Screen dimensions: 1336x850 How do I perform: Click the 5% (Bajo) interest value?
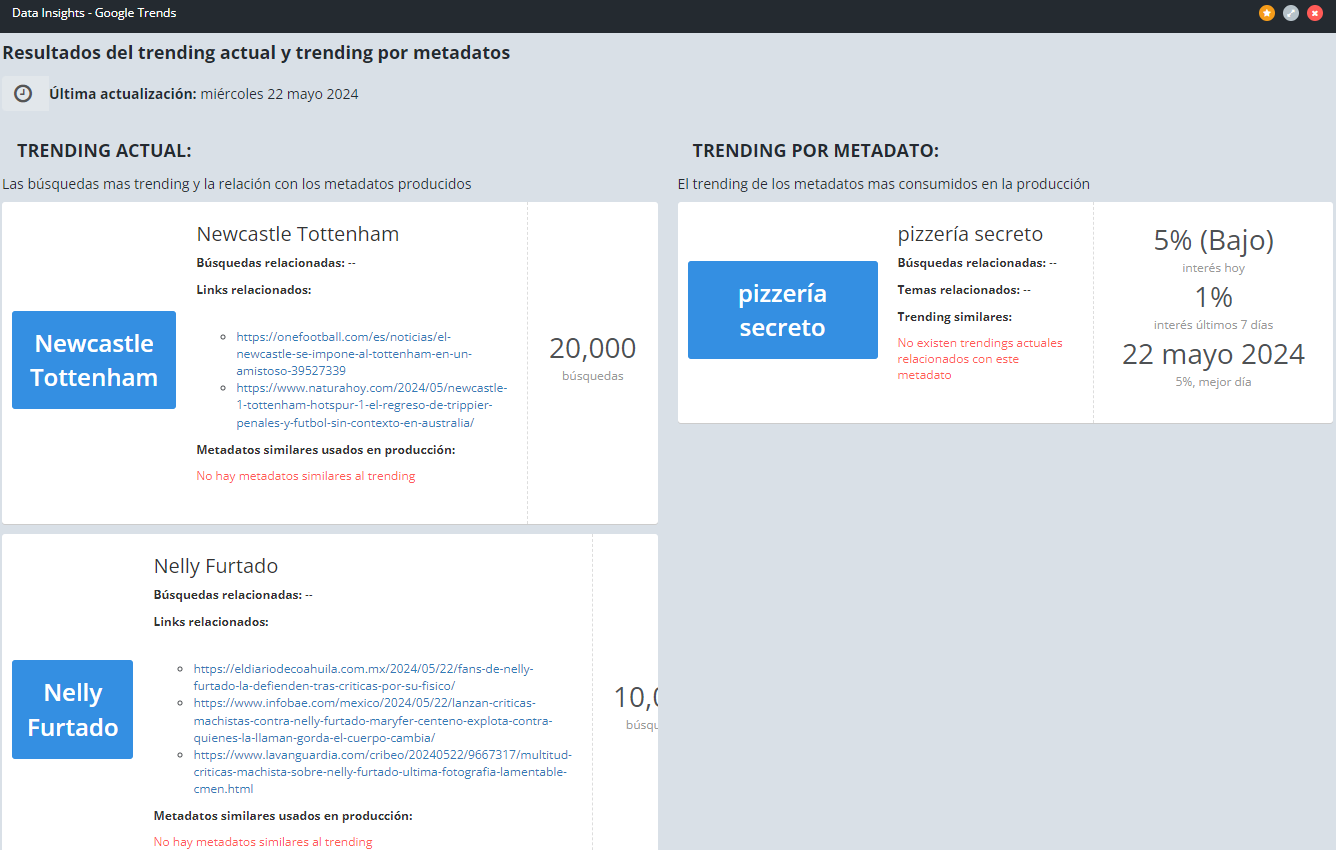[1213, 240]
